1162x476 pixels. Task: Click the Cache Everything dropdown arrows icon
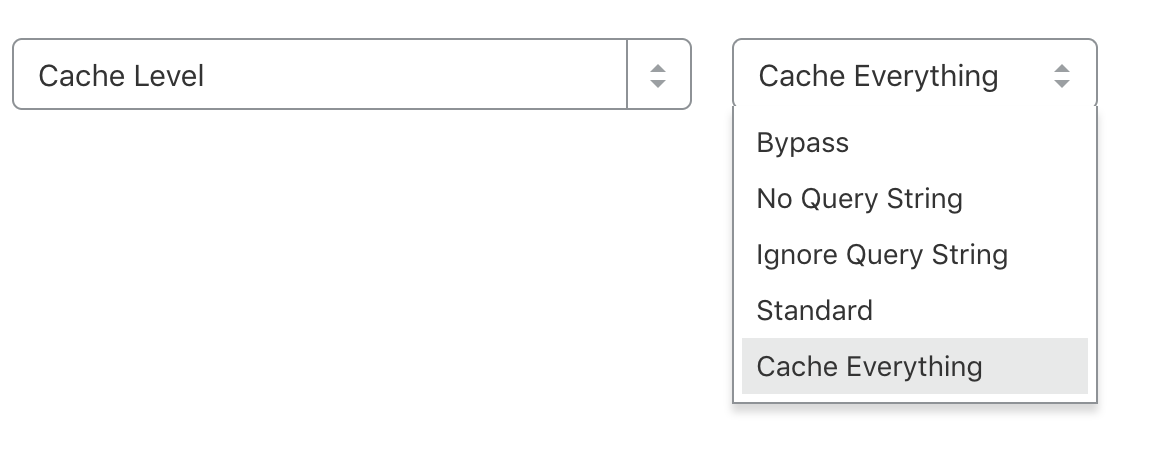[1062, 75]
